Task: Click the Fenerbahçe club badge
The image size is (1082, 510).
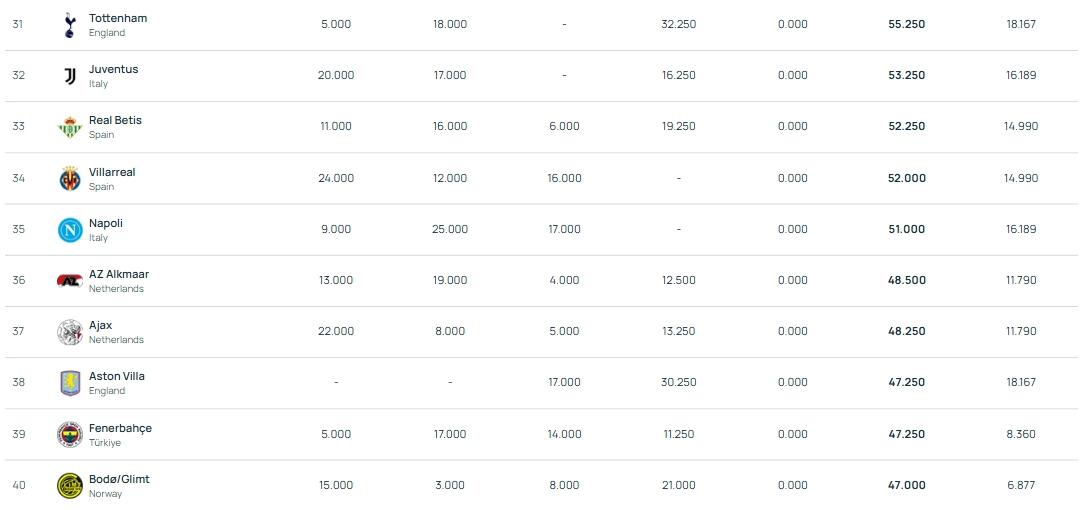Action: pyautogui.click(x=69, y=434)
